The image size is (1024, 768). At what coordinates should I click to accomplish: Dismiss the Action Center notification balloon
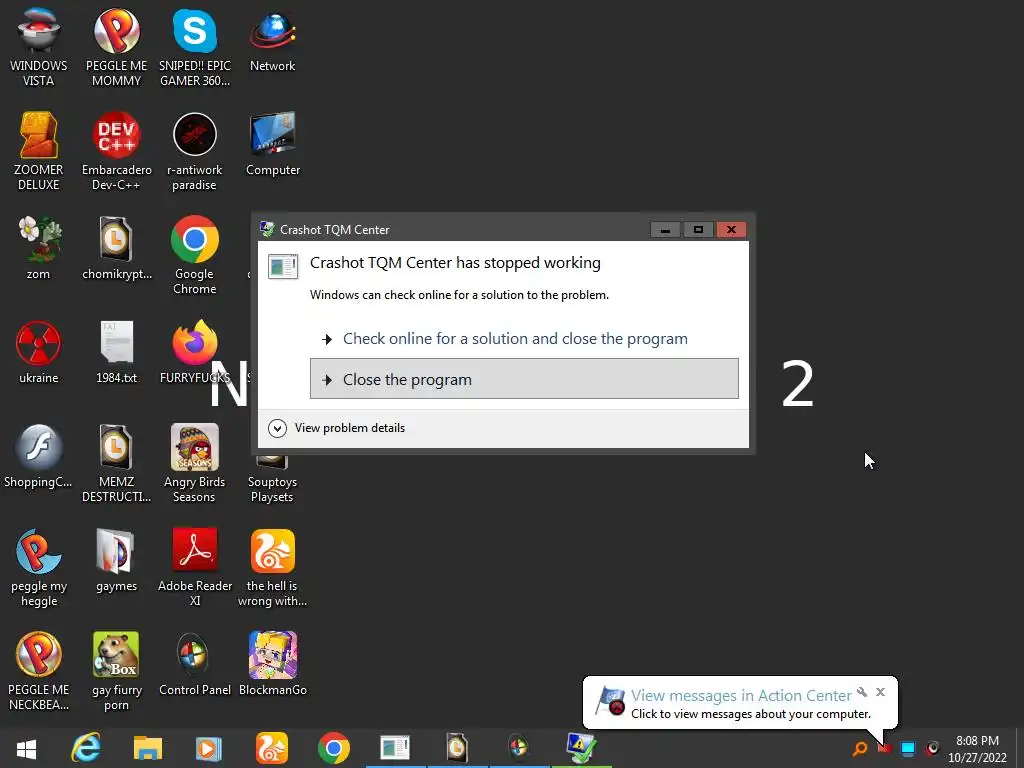880,692
